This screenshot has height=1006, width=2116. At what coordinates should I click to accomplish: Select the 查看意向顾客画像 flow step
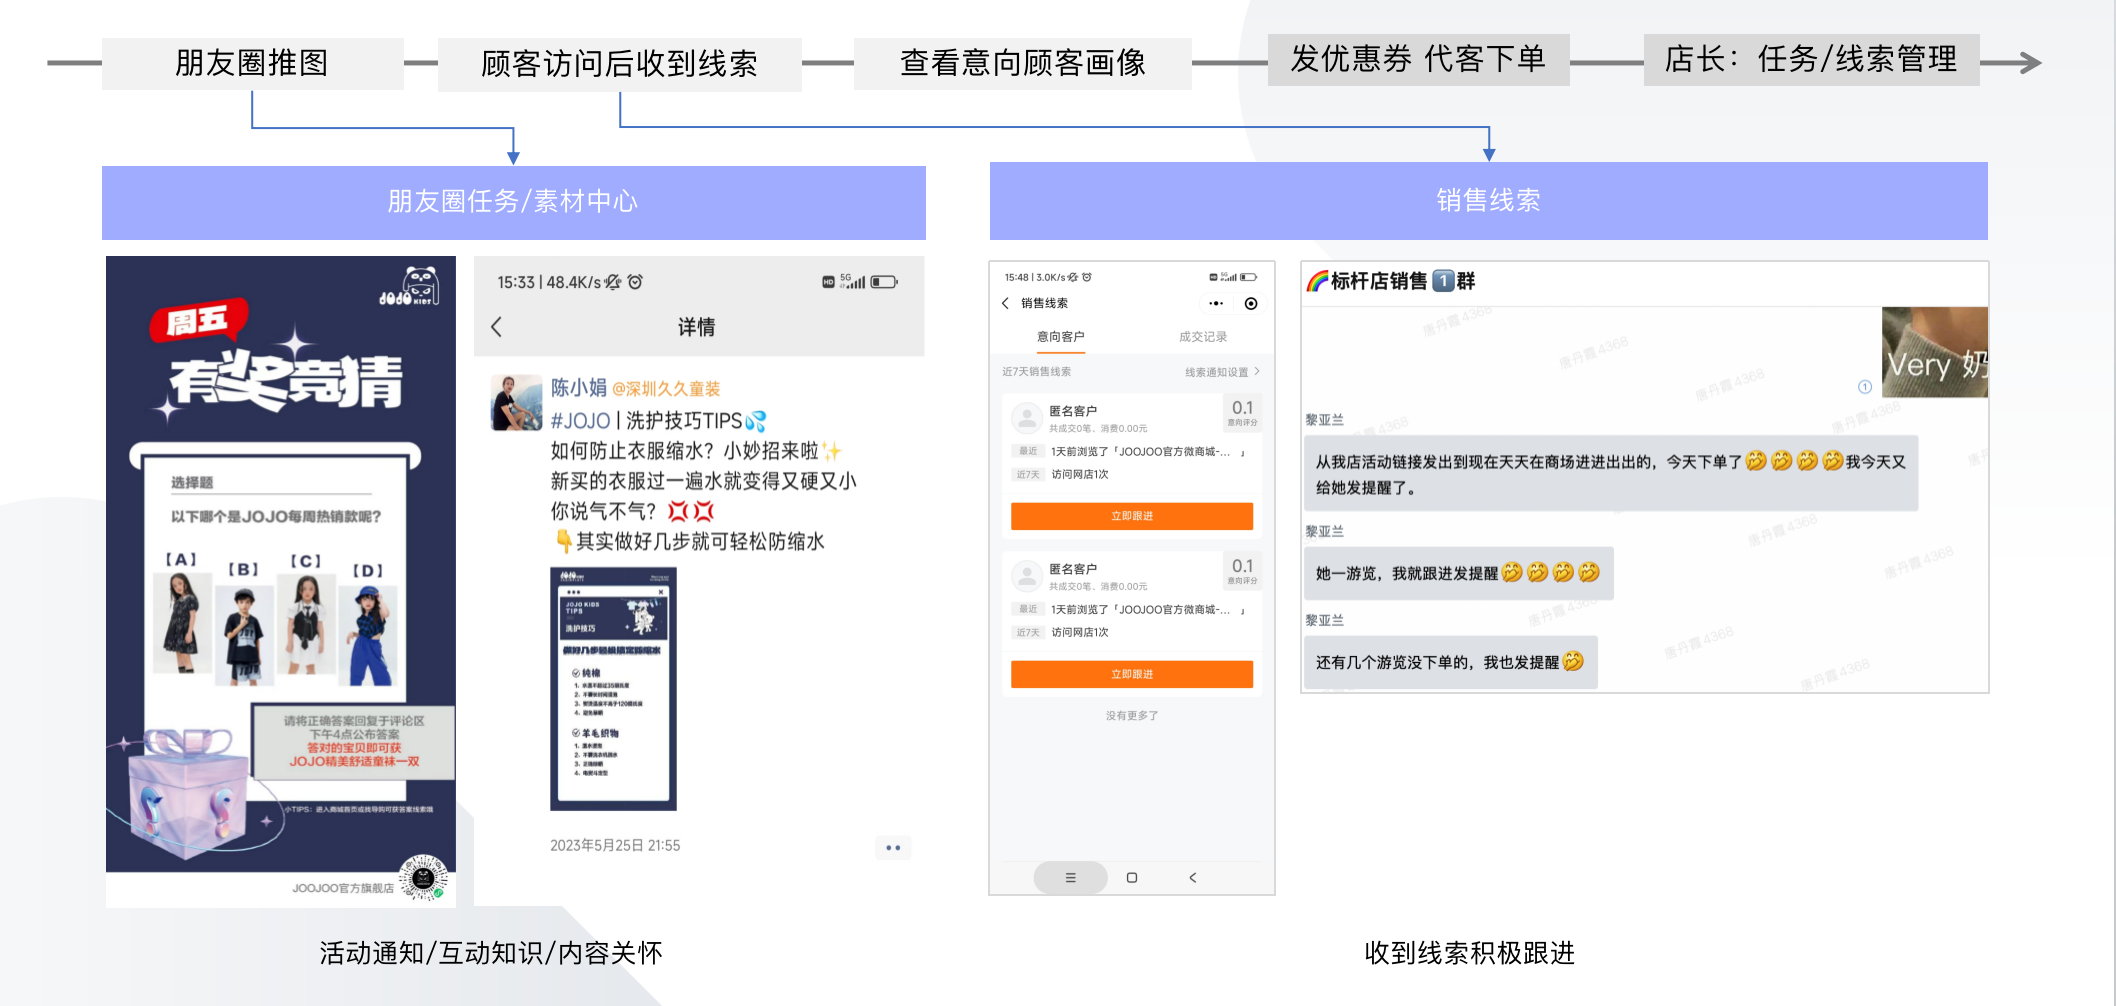click(1022, 63)
